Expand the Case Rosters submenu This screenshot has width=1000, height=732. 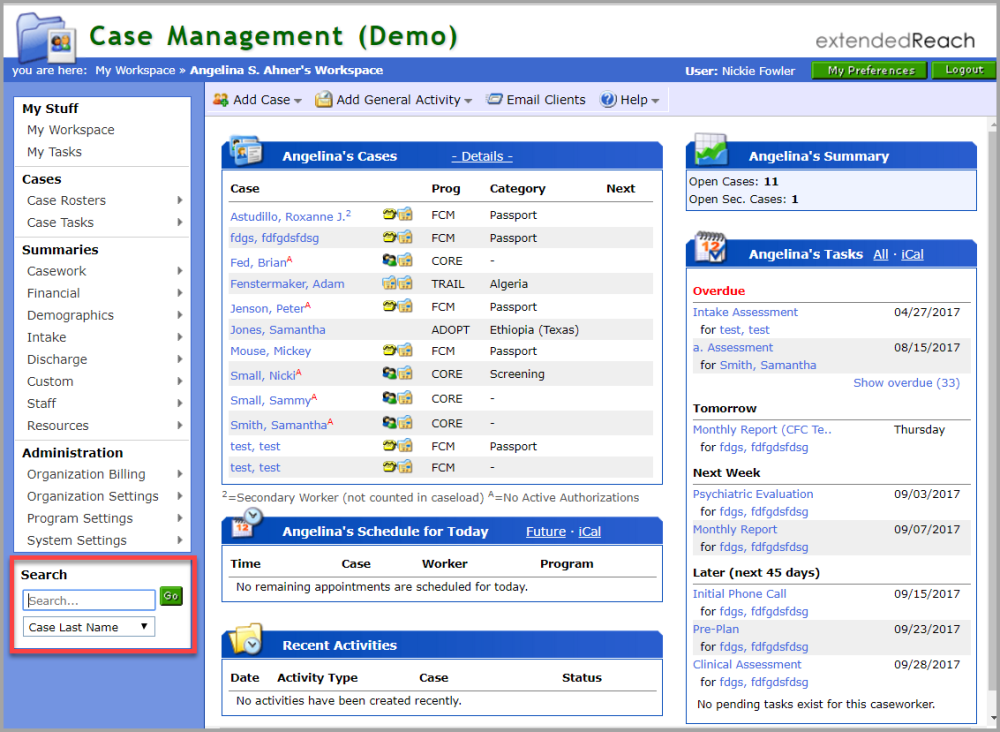[x=180, y=200]
